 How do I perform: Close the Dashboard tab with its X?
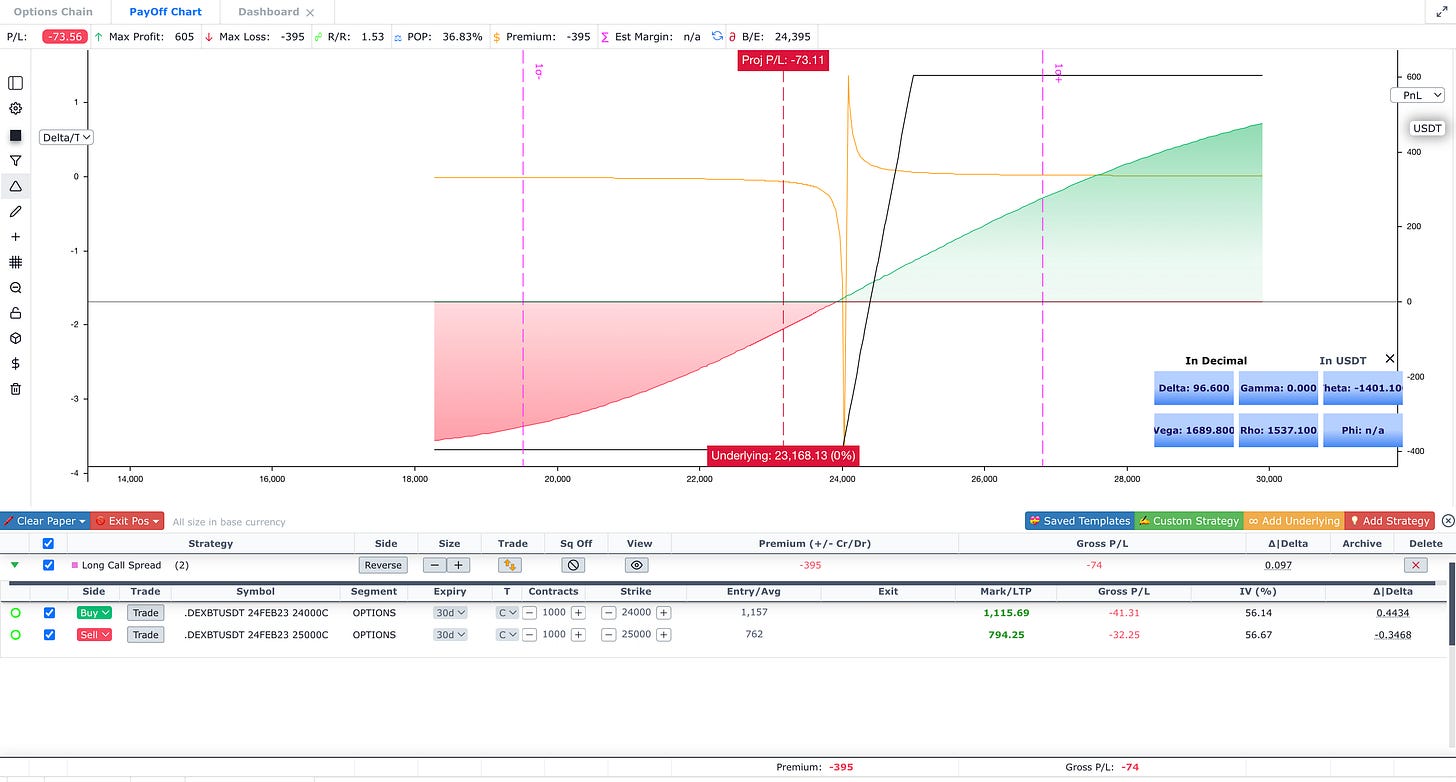pos(310,12)
